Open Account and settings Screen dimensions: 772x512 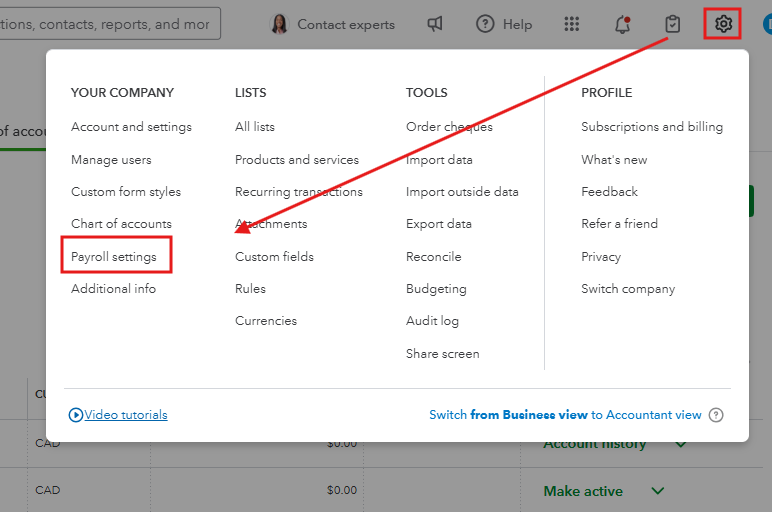131,127
